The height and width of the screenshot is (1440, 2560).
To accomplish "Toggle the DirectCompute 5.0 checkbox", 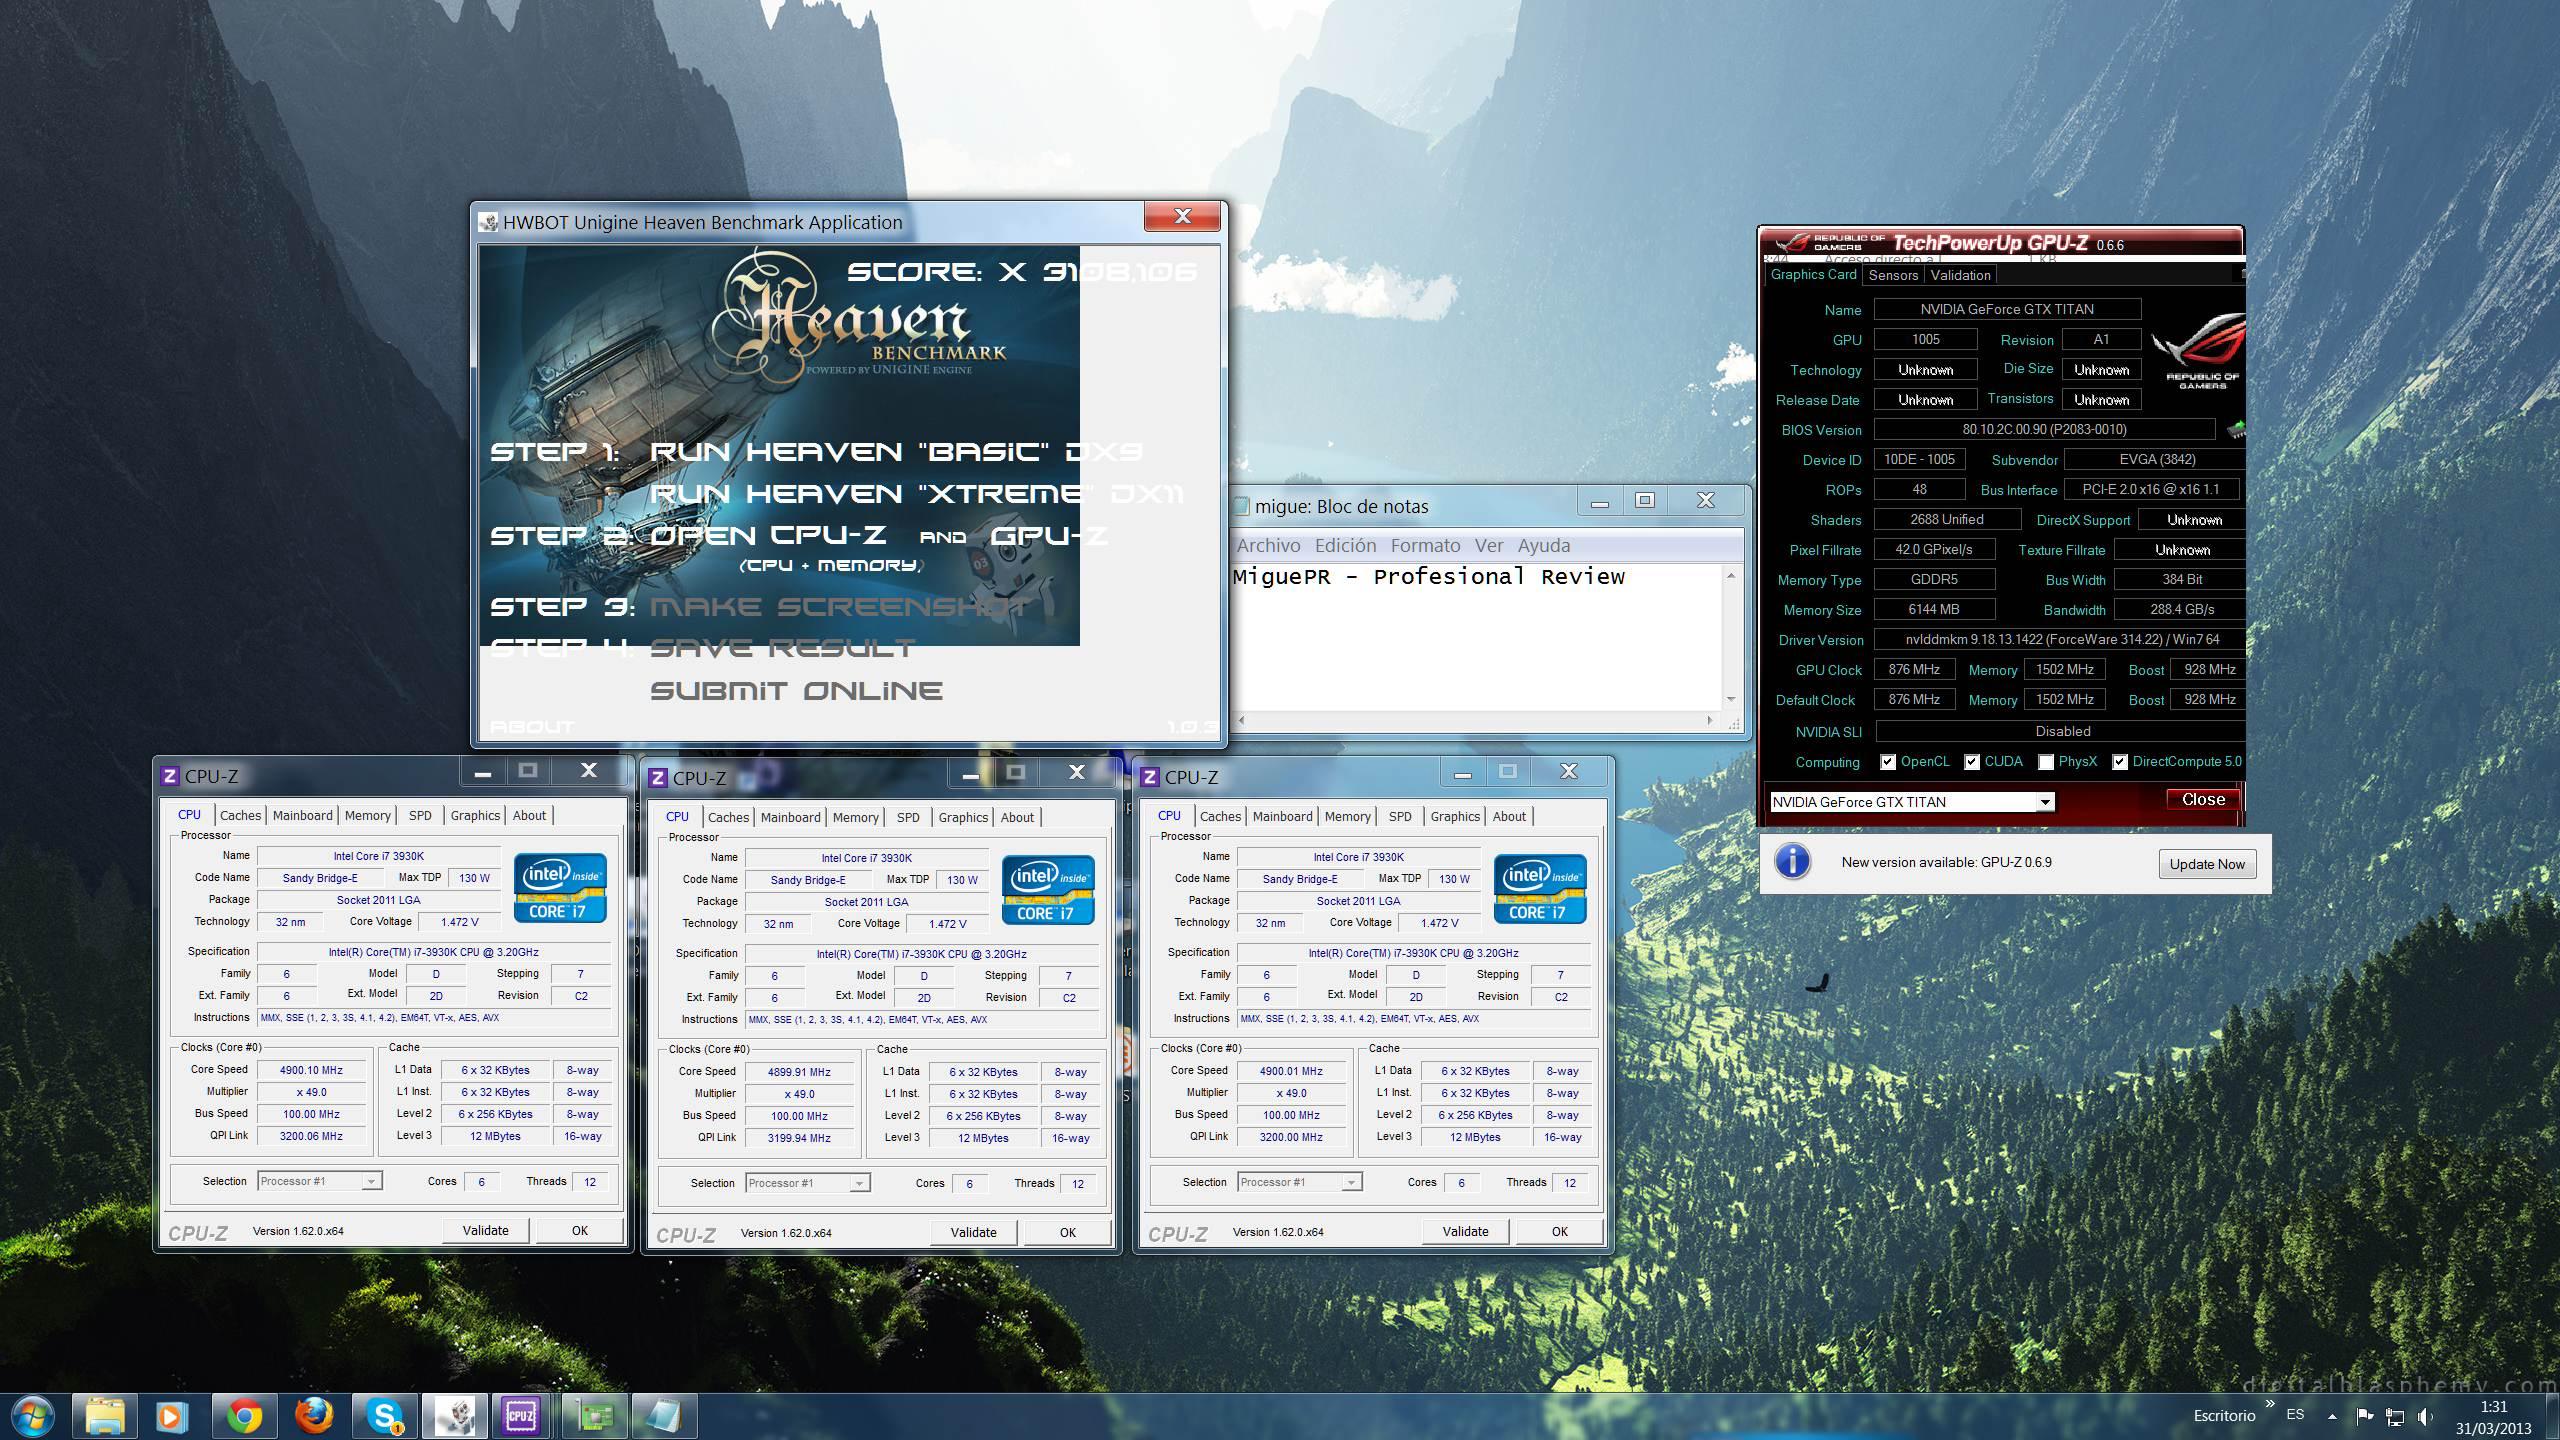I will [x=2119, y=762].
